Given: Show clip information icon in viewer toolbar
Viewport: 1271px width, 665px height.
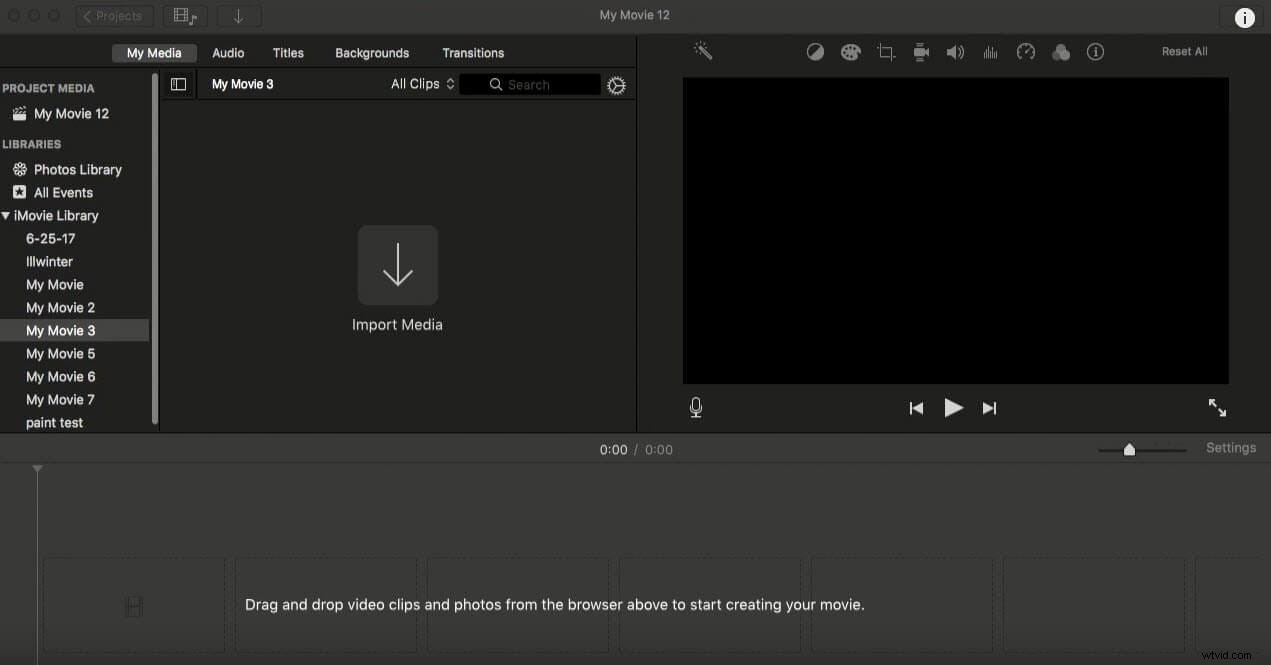Looking at the screenshot, I should [1095, 52].
